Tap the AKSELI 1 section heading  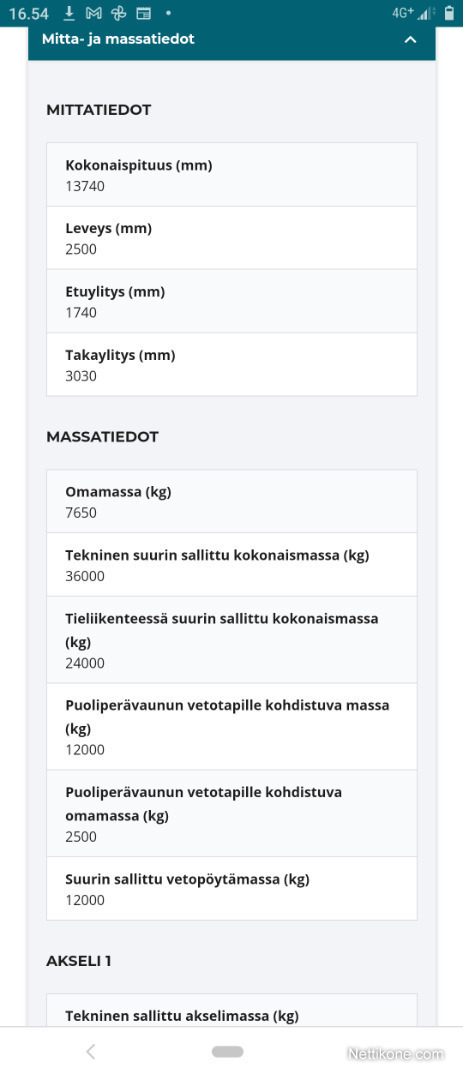click(79, 961)
